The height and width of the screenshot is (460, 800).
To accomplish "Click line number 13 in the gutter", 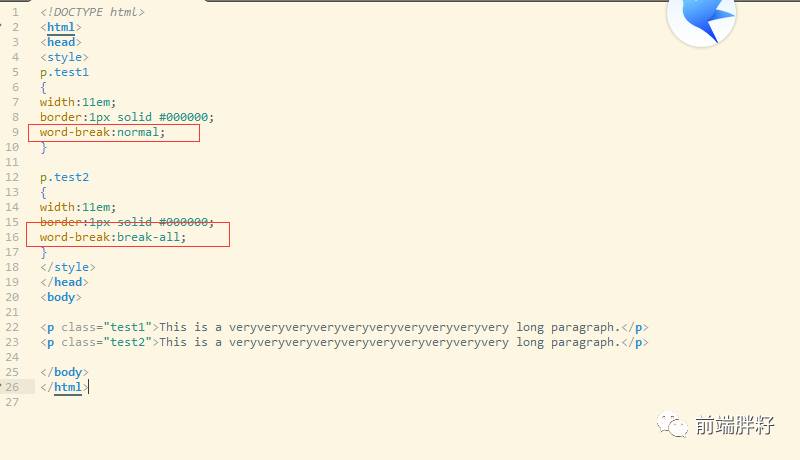I will pyautogui.click(x=12, y=192).
